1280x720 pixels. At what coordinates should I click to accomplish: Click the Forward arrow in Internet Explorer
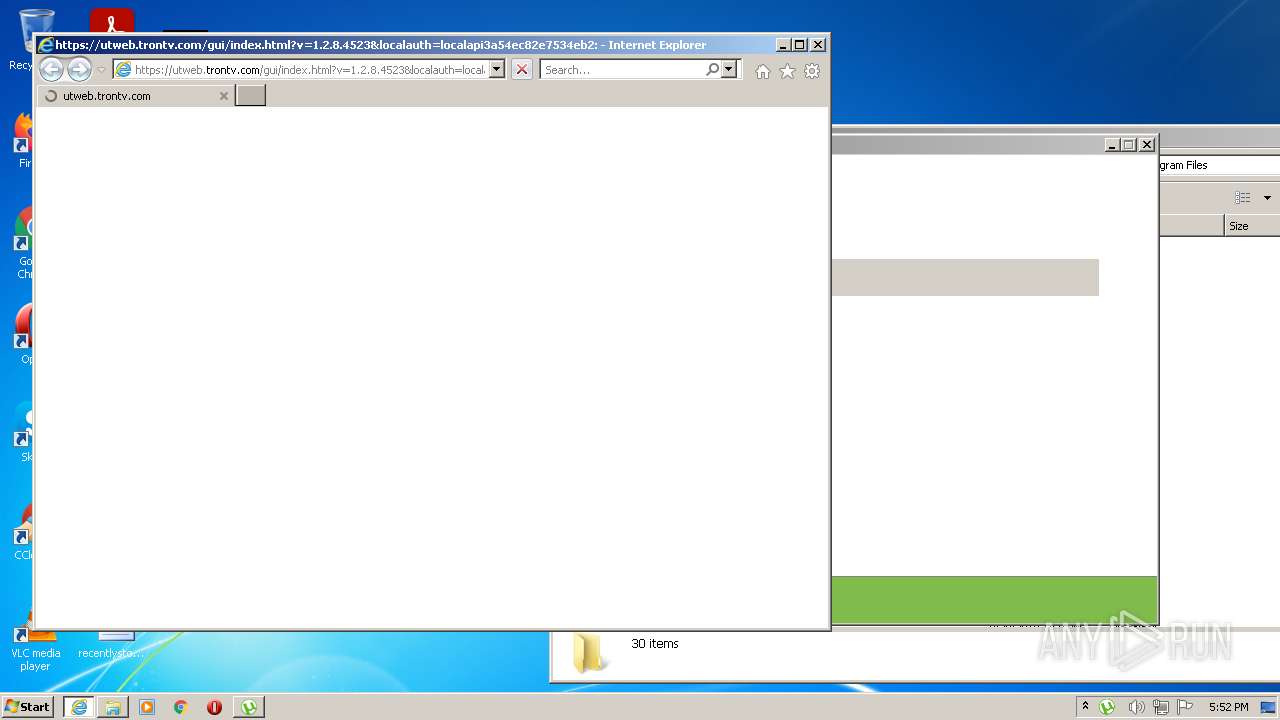pyautogui.click(x=79, y=69)
